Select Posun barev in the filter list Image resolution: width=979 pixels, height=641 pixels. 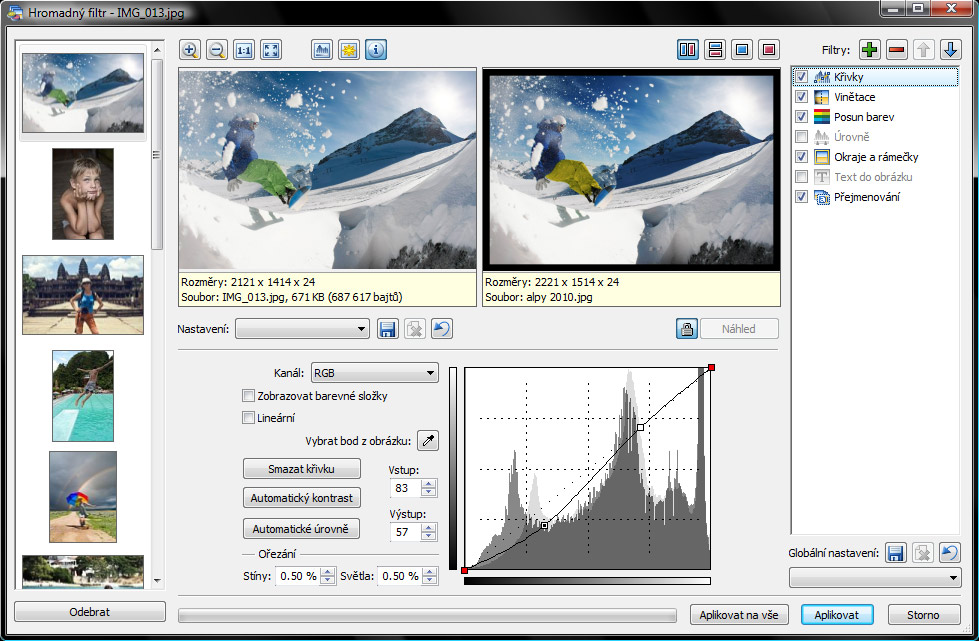tap(863, 117)
